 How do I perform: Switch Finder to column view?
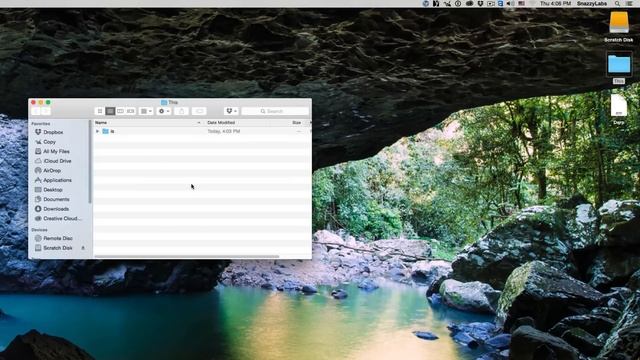click(120, 111)
